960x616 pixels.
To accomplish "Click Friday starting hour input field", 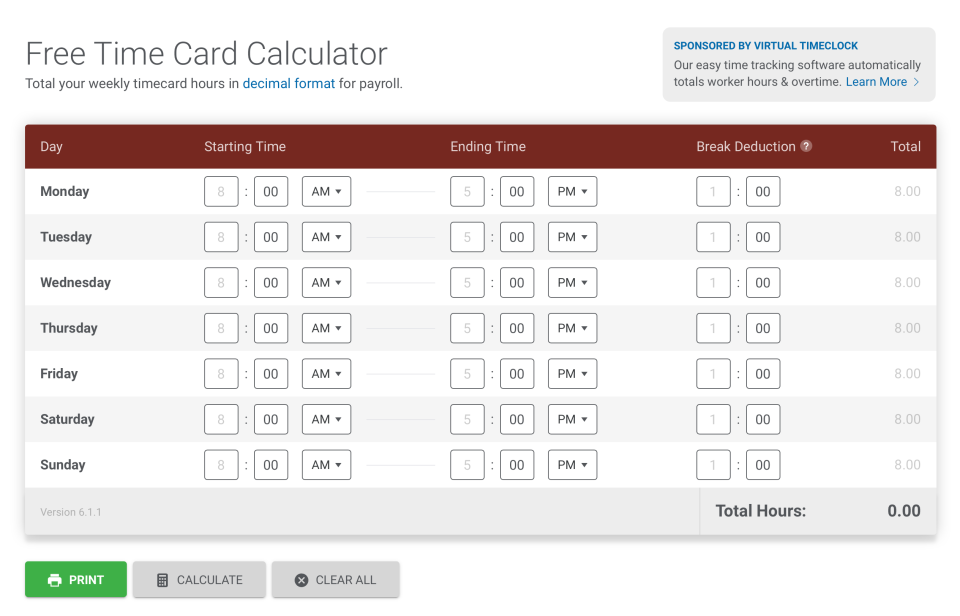I will point(221,374).
